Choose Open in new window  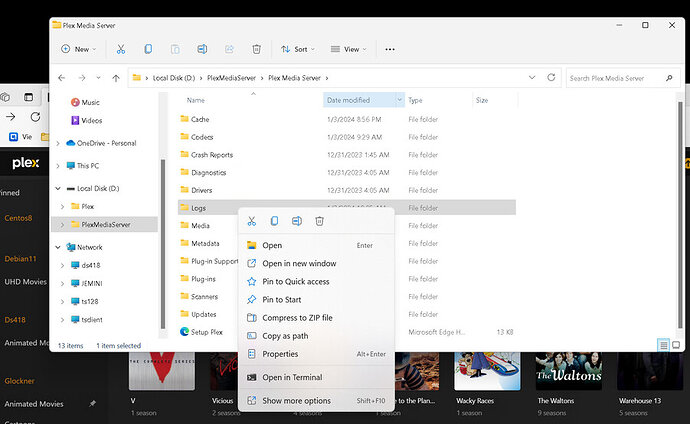(316, 263)
